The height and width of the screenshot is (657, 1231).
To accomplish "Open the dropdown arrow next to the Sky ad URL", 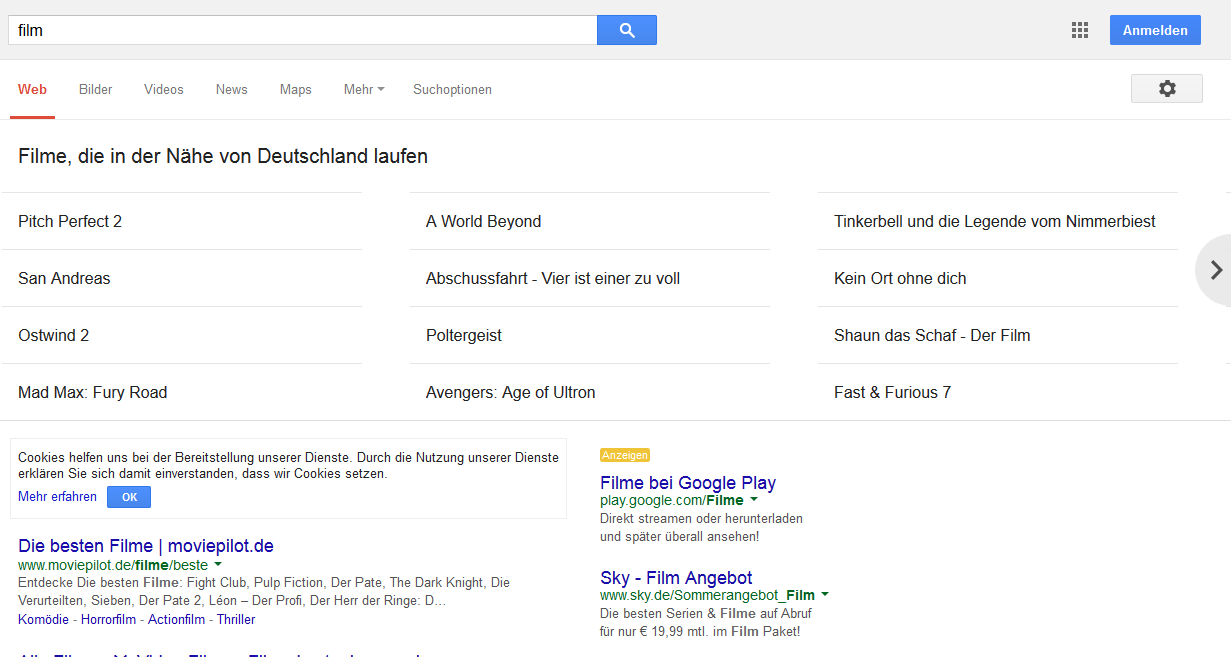I will (824, 594).
